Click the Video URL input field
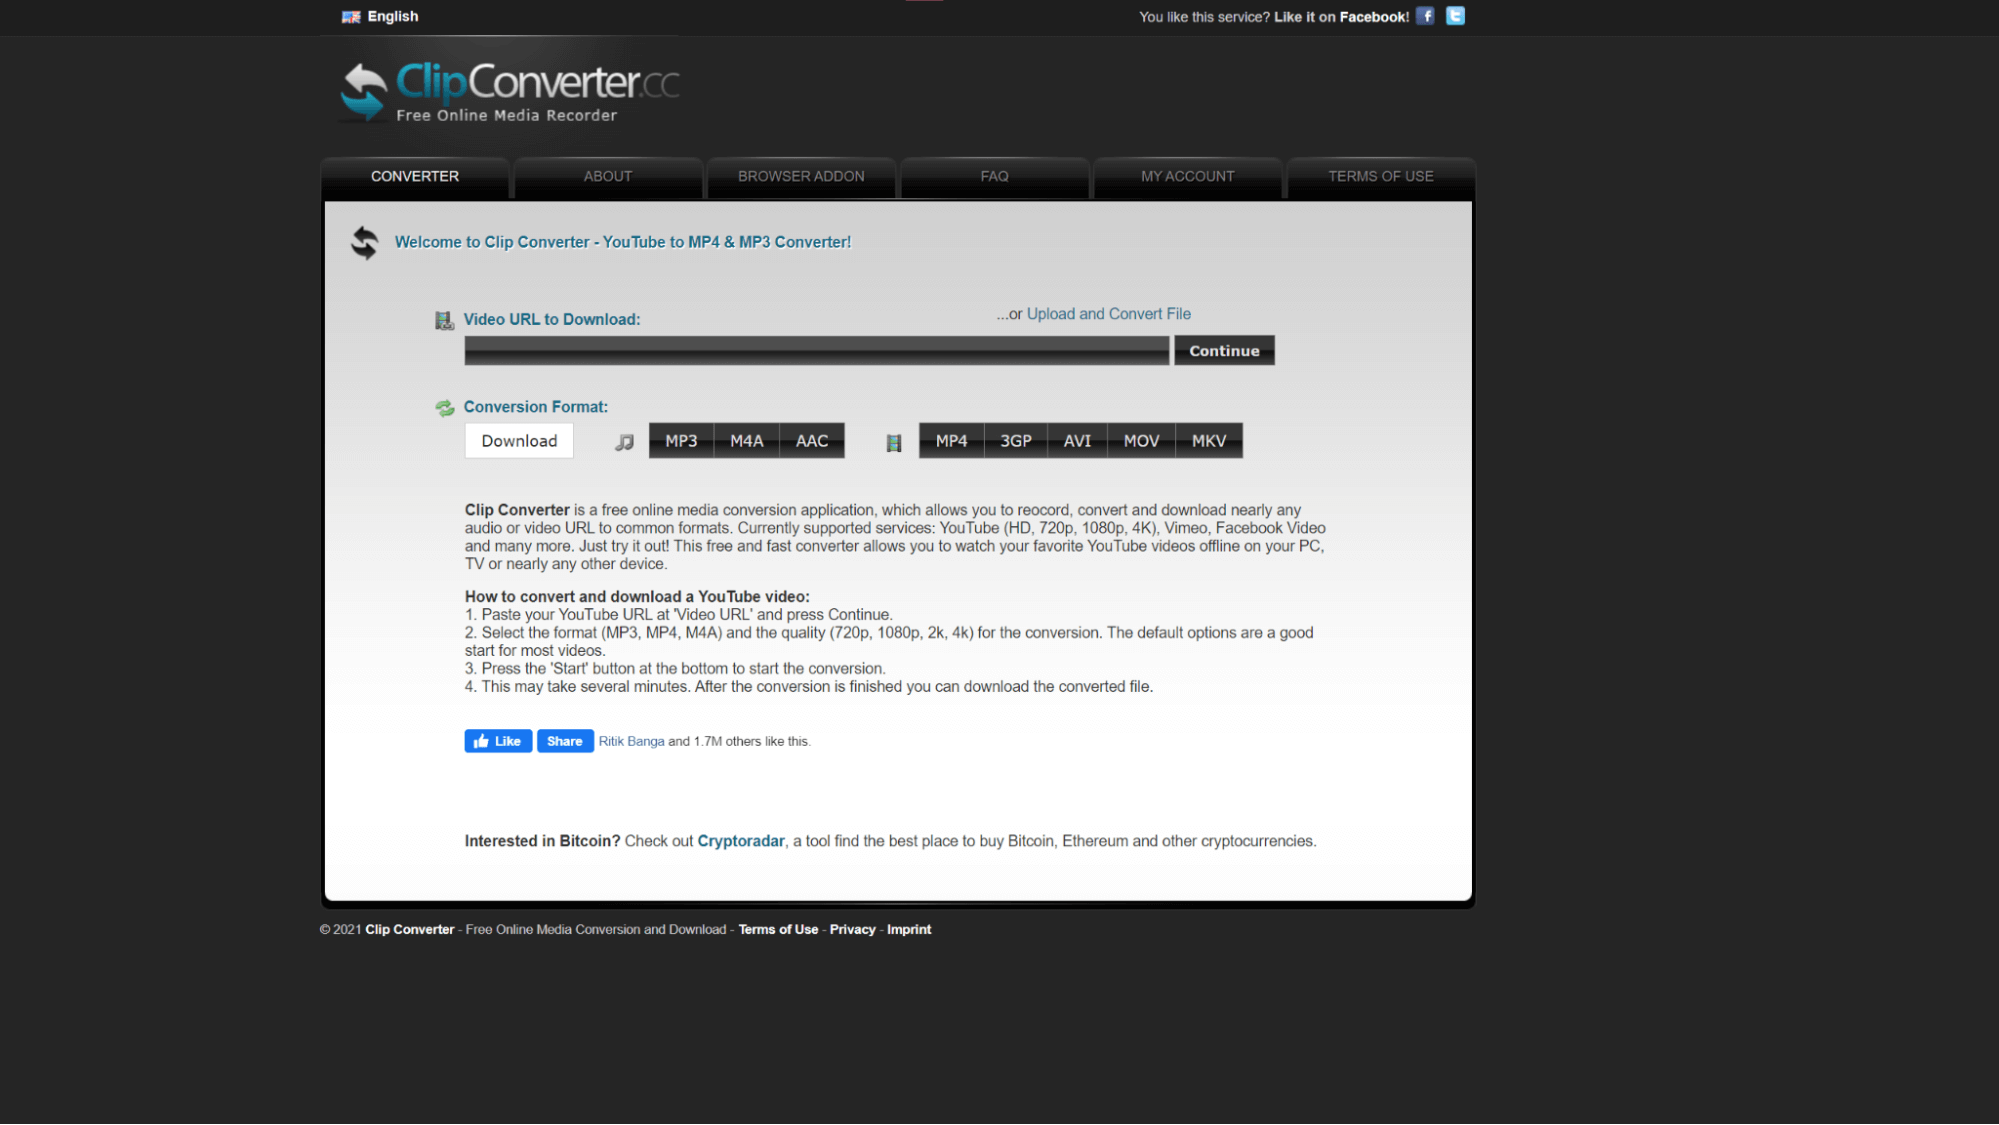The width and height of the screenshot is (1999, 1125). click(x=816, y=350)
